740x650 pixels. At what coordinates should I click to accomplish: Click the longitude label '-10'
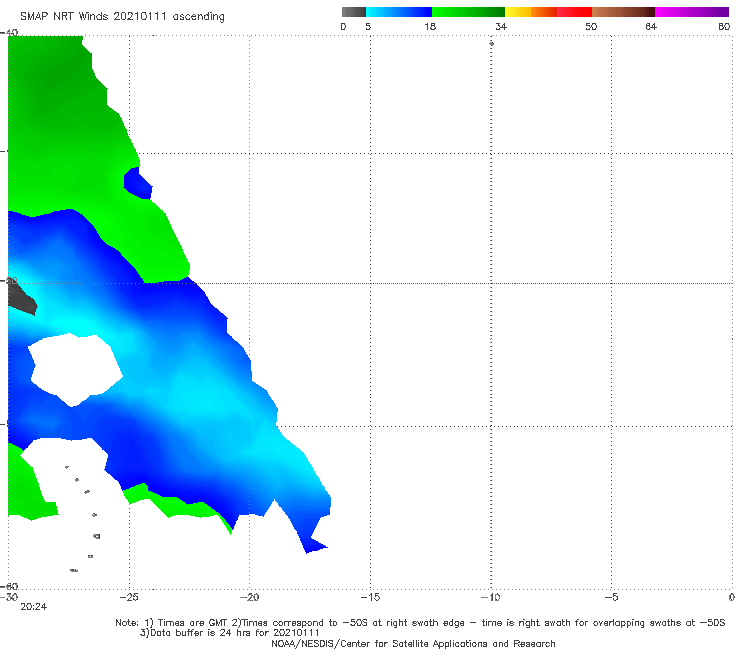tap(491, 597)
